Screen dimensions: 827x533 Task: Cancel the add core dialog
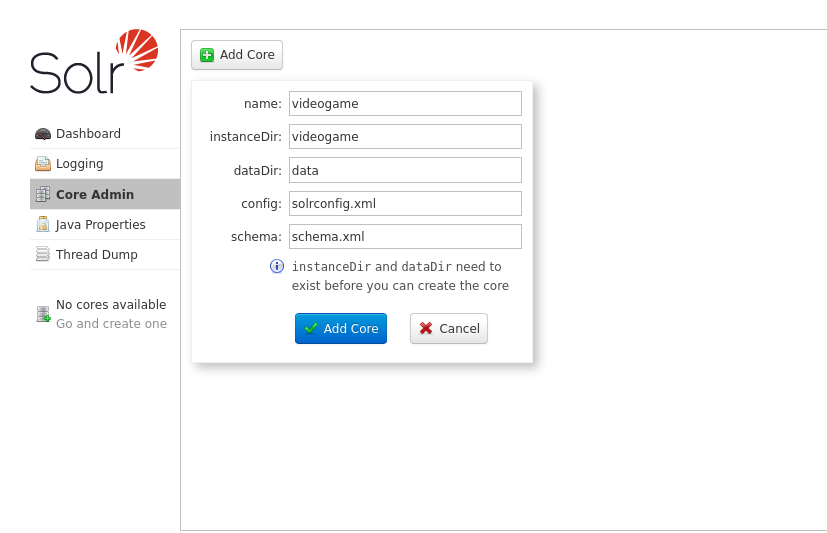[448, 329]
